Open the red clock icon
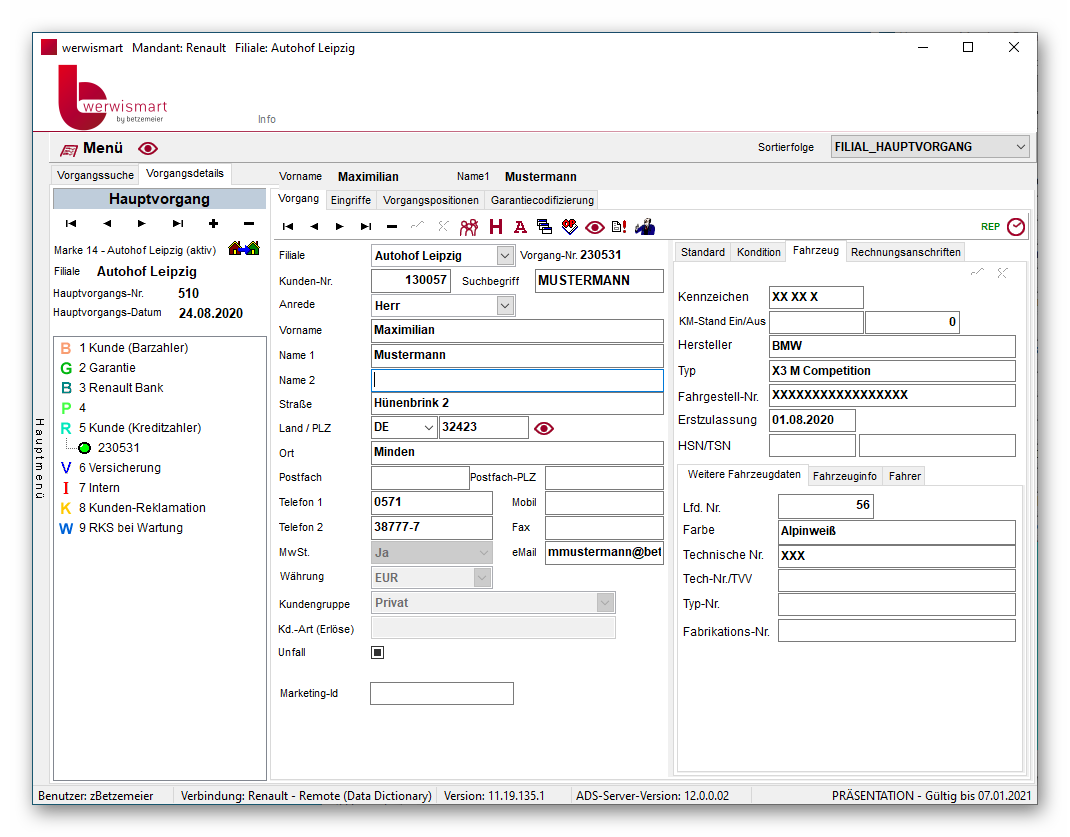 click(x=1016, y=227)
